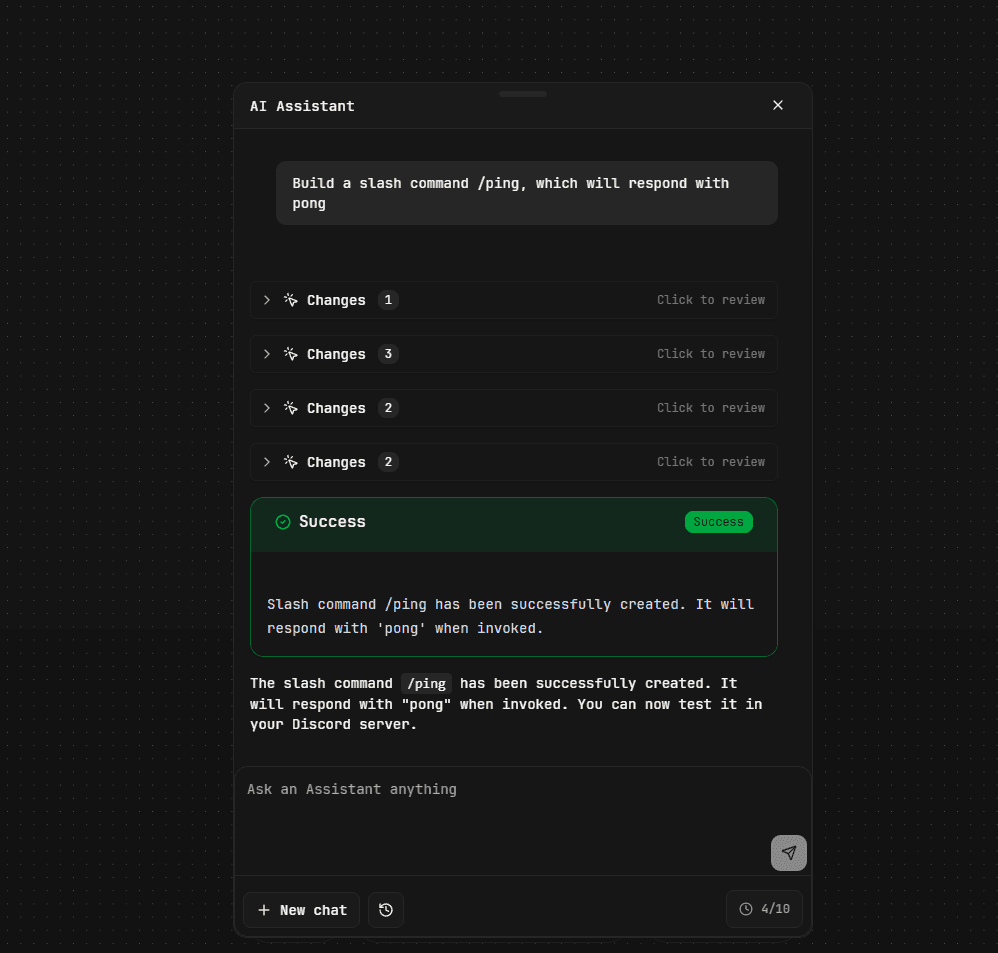Viewport: 998px width, 953px height.
Task: Click the sparkle icon on the first Changes row
Action: [x=290, y=300]
